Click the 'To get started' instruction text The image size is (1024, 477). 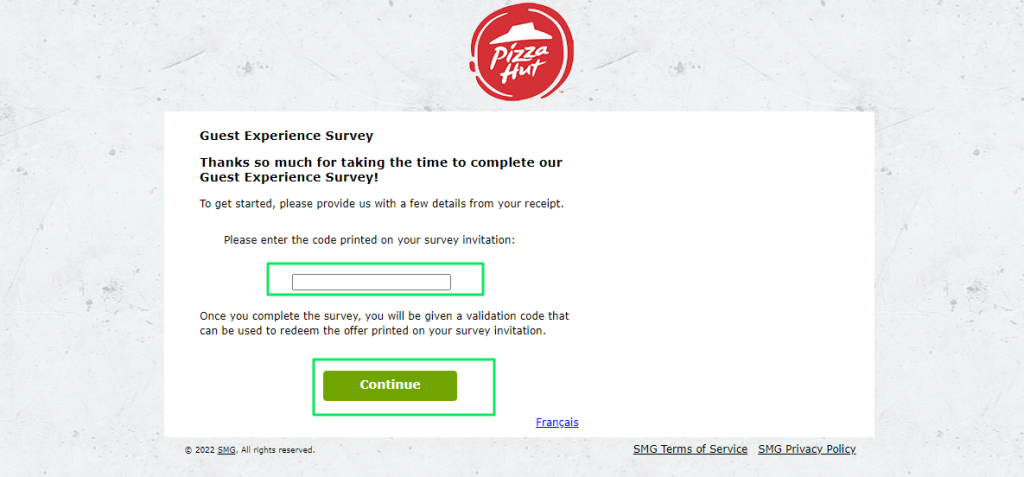pos(381,204)
